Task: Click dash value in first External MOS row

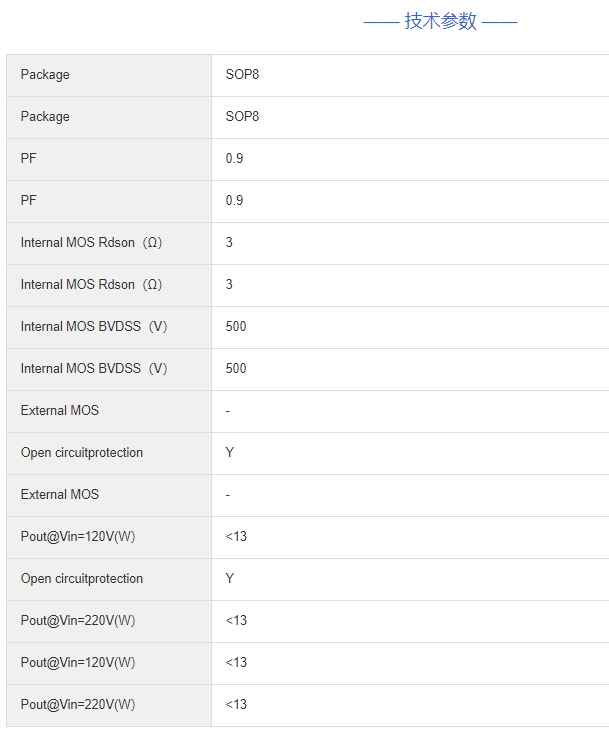Action: tap(228, 411)
